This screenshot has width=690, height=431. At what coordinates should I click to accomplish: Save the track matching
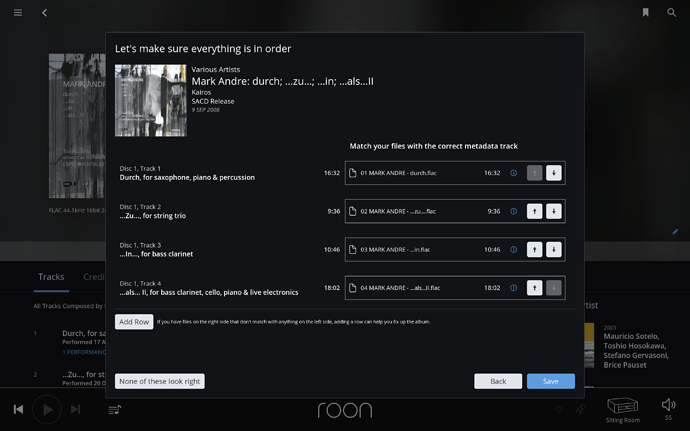tap(551, 381)
